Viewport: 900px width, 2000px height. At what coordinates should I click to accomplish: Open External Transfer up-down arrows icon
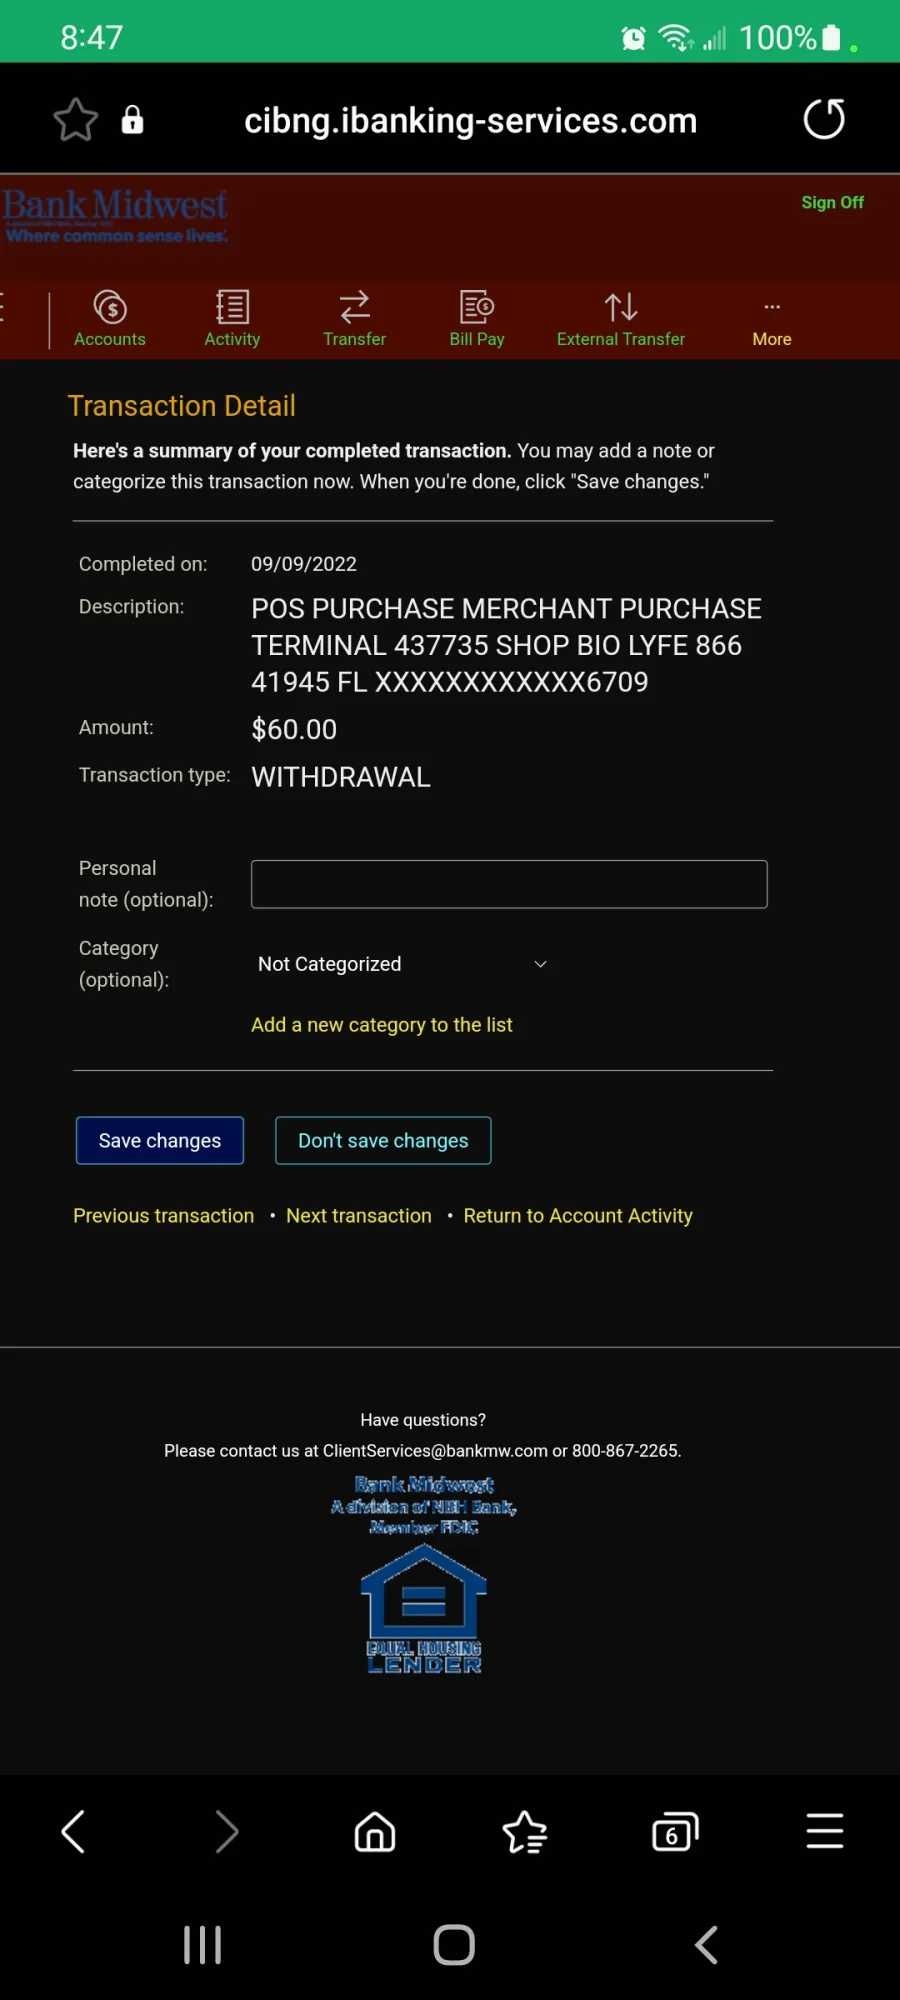point(621,307)
